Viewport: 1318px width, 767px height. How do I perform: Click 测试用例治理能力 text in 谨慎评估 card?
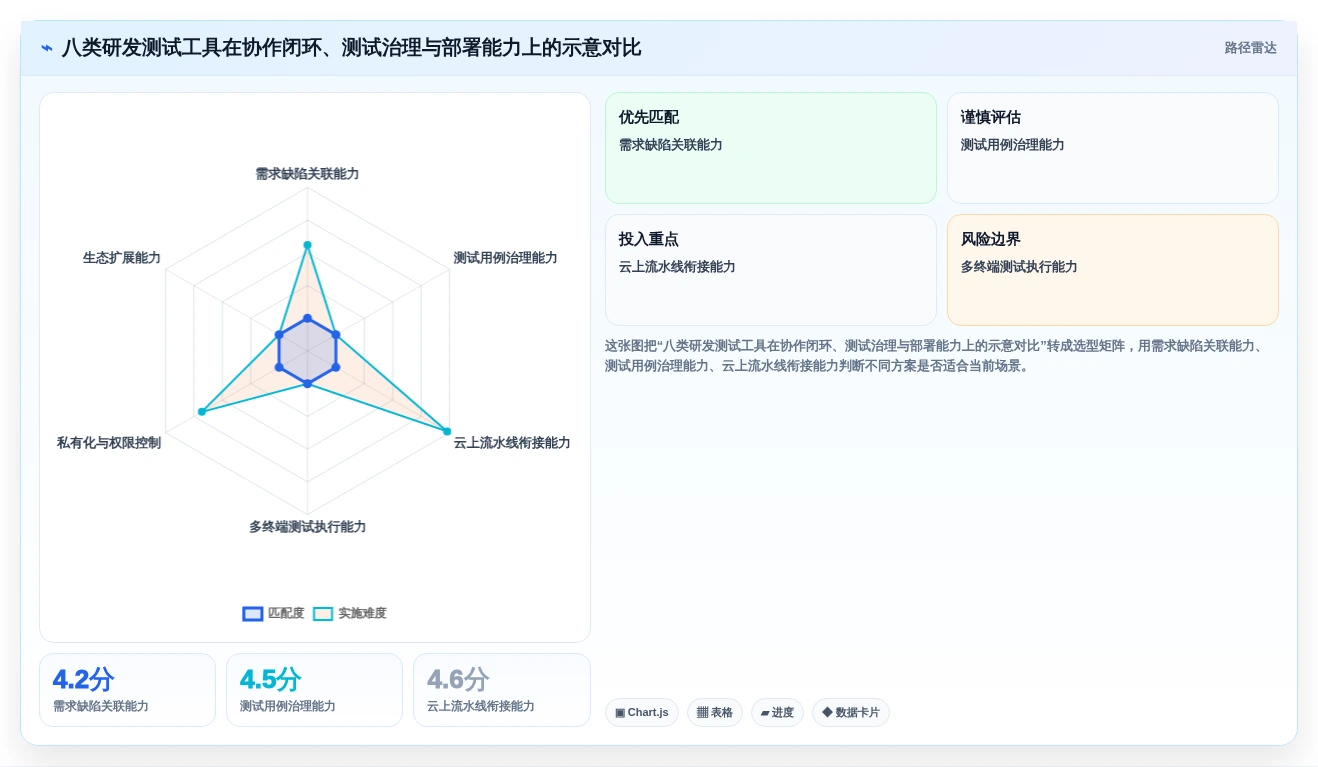(1013, 145)
